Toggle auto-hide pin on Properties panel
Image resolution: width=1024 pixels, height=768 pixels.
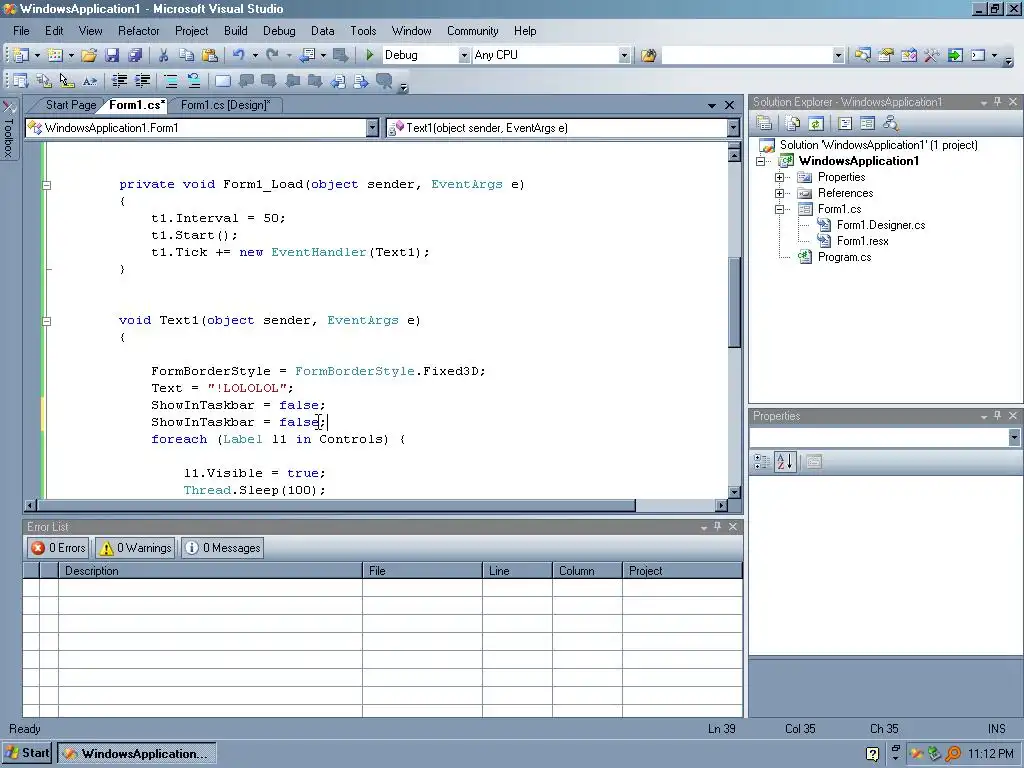coord(997,416)
